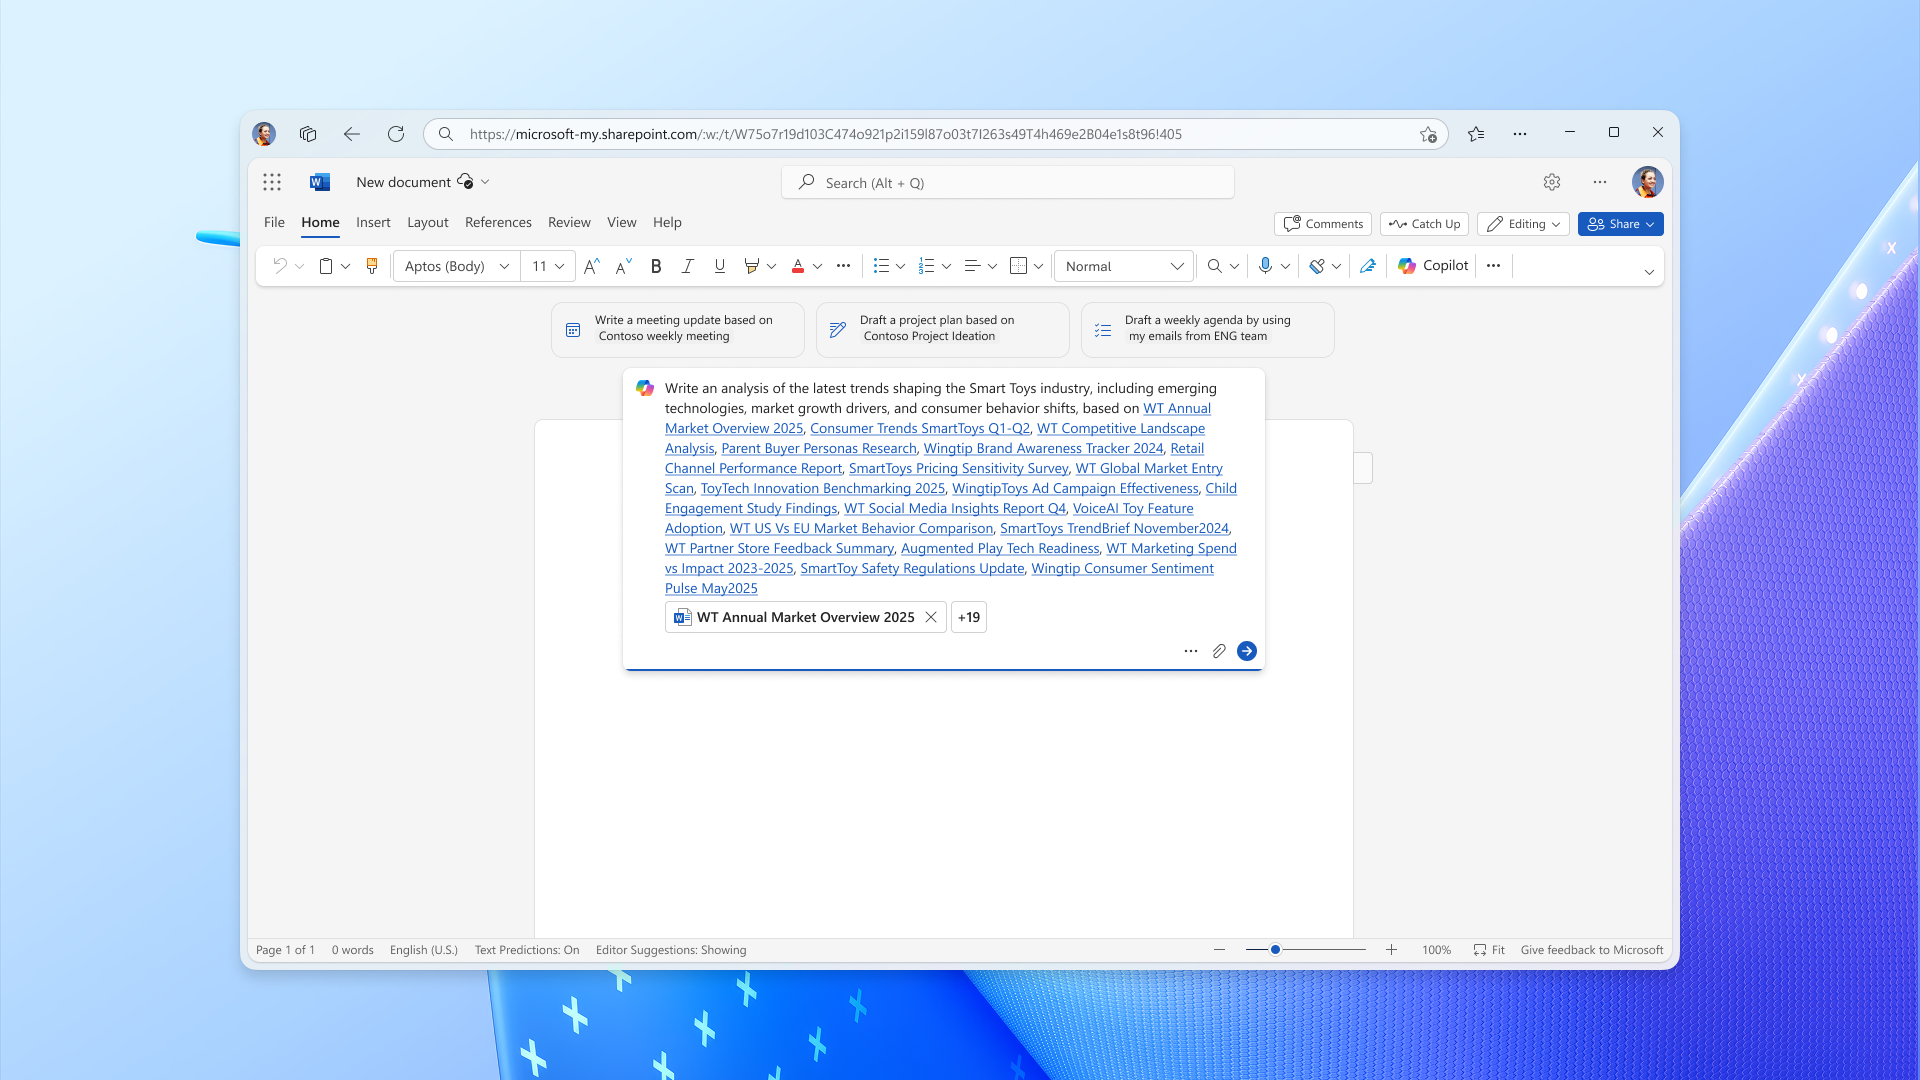The height and width of the screenshot is (1080, 1920).
Task: Click in the Search (Alt + Q) box
Action: coord(1008,183)
